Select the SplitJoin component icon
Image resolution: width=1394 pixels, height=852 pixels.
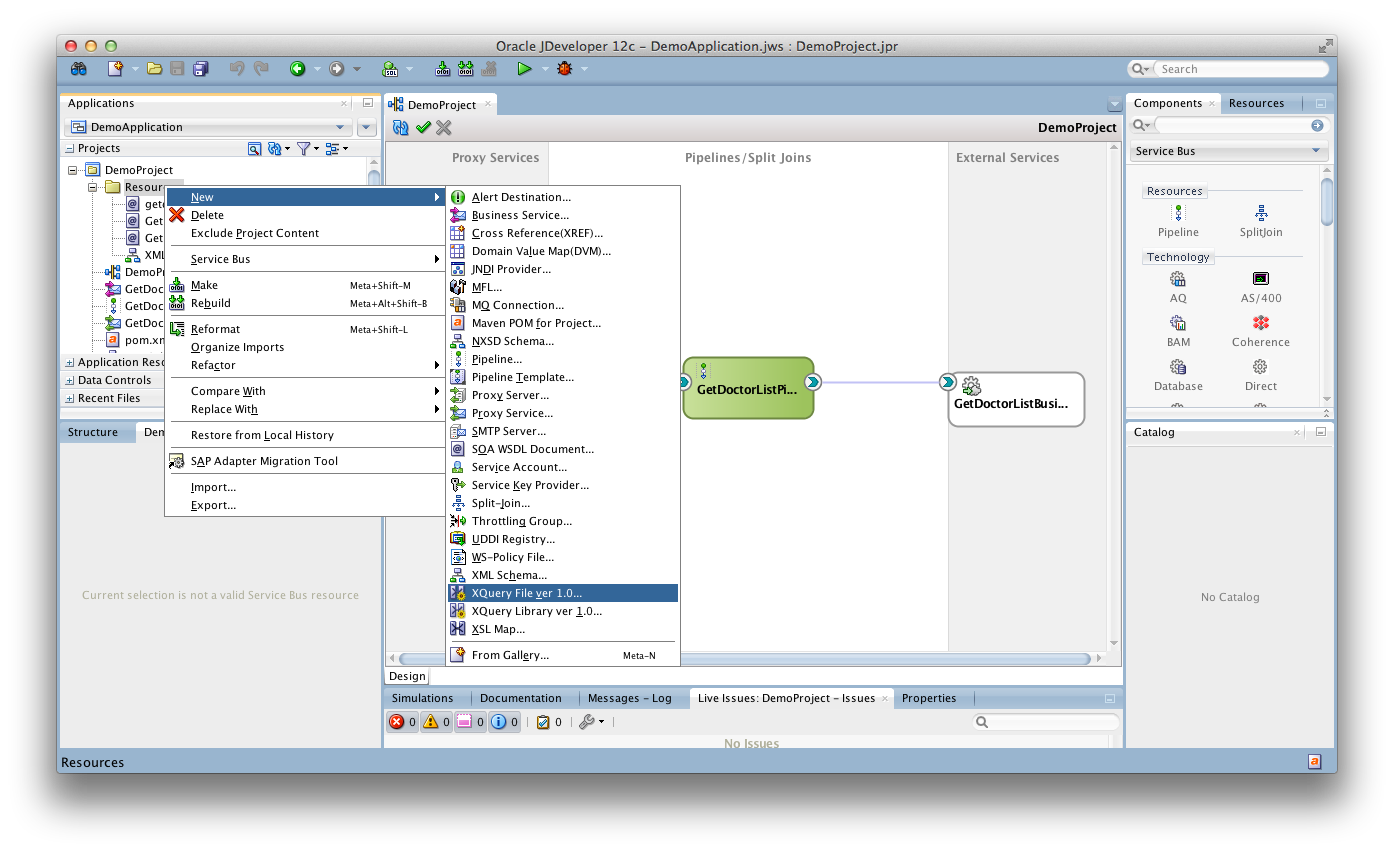click(1260, 219)
